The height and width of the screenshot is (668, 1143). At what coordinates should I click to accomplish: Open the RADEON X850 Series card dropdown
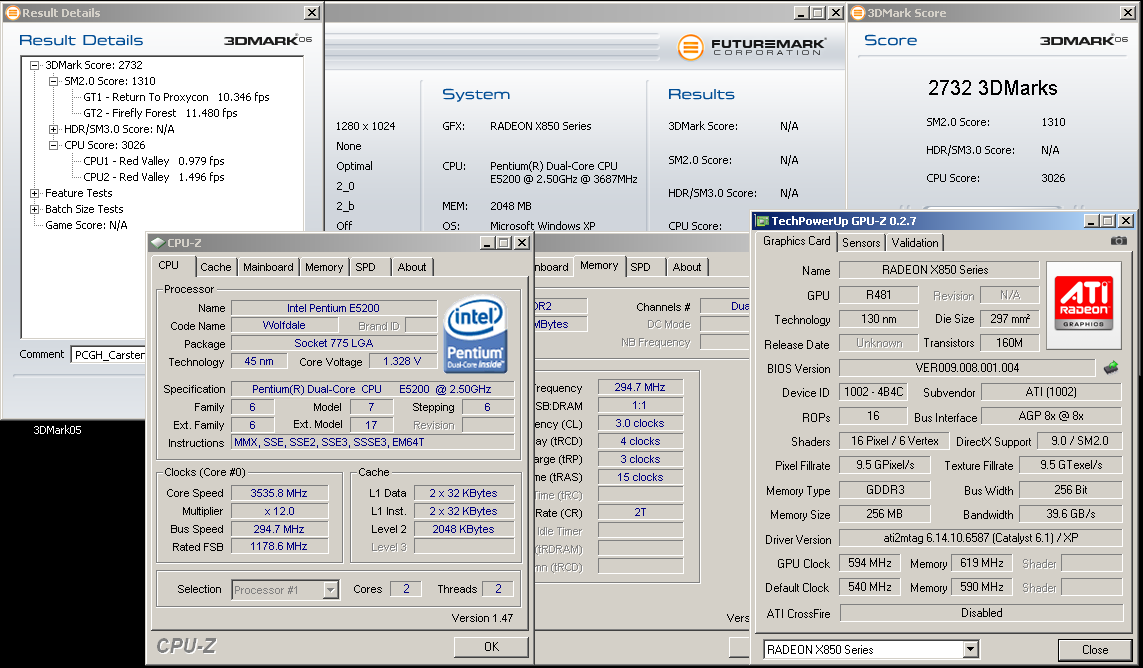(x=970, y=649)
